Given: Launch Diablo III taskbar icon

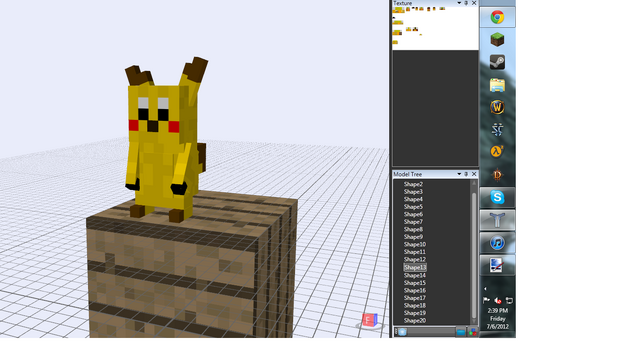Looking at the screenshot, I should click(497, 175).
